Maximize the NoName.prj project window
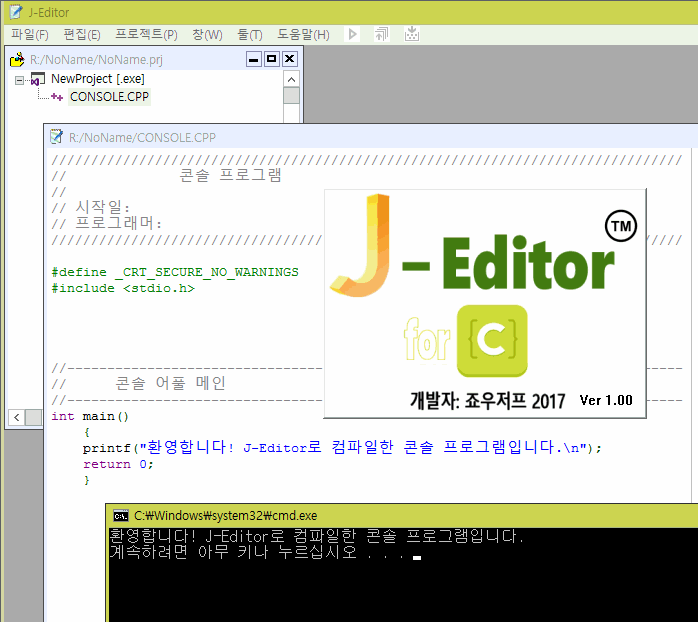Image resolution: width=698 pixels, height=622 pixels. (x=272, y=59)
